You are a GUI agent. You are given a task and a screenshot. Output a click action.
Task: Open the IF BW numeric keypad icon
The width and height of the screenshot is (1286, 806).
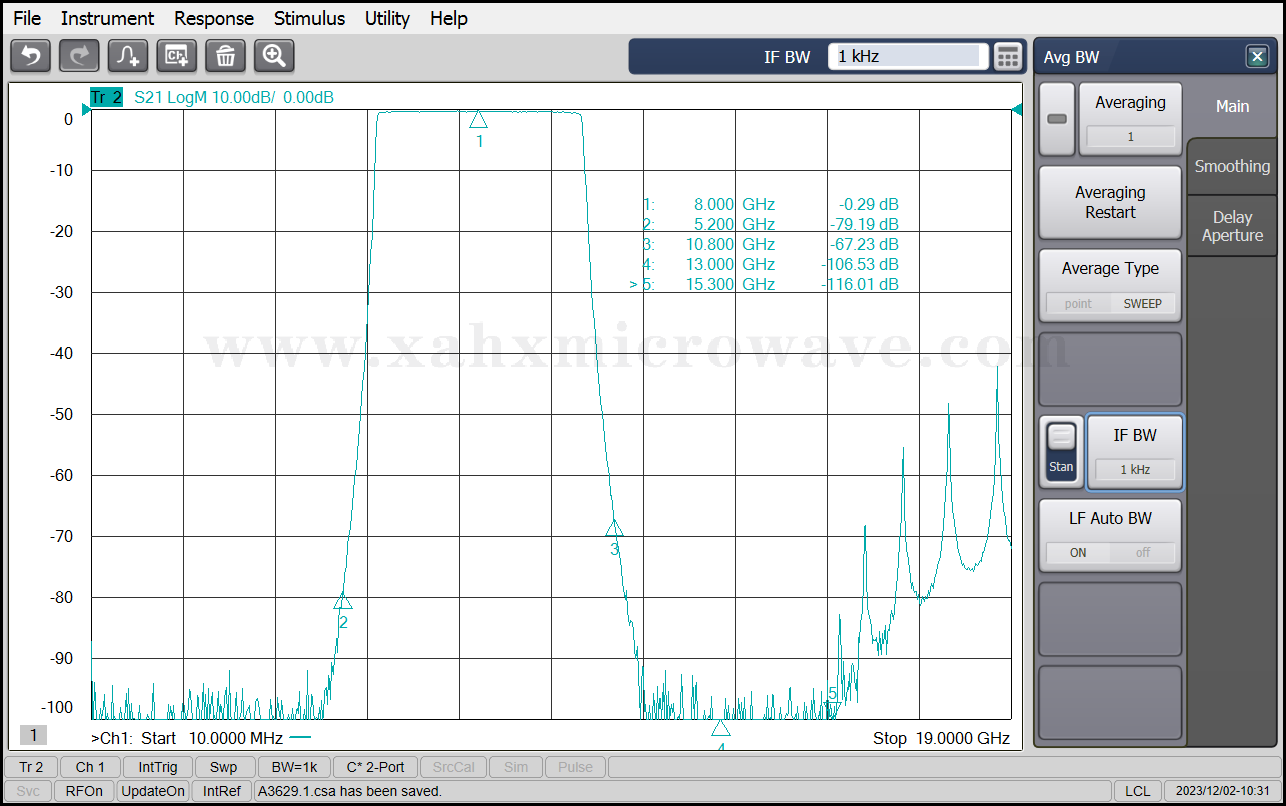[1008, 57]
